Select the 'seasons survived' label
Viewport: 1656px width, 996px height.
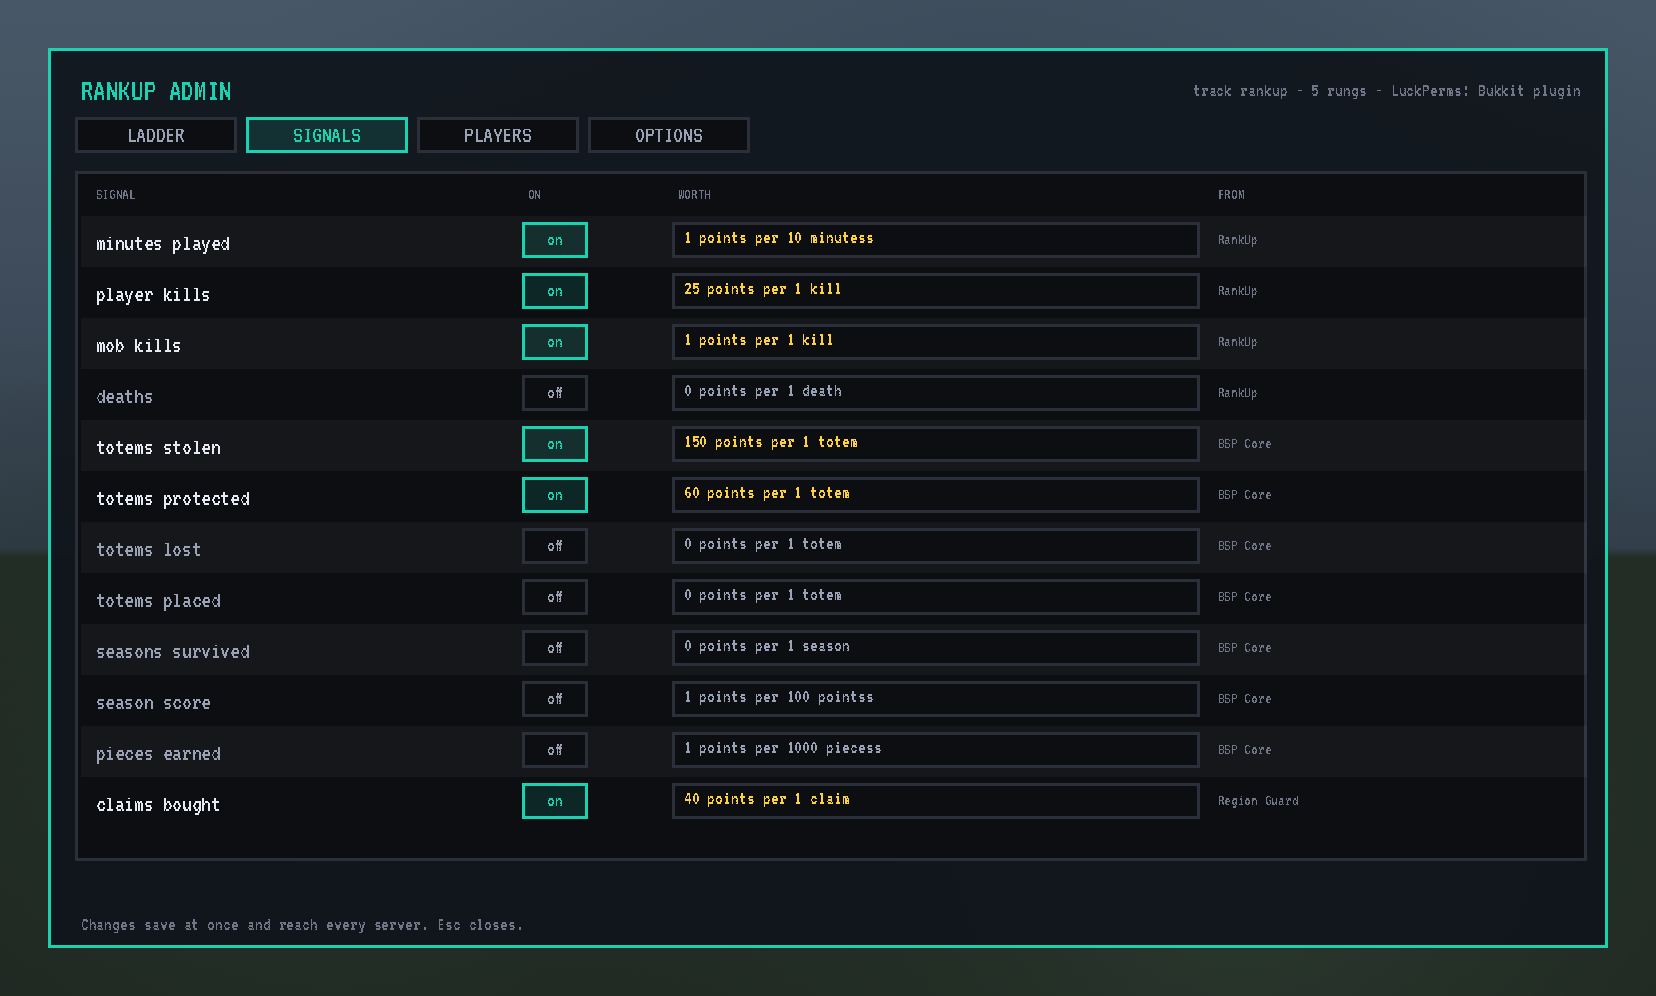coord(173,652)
